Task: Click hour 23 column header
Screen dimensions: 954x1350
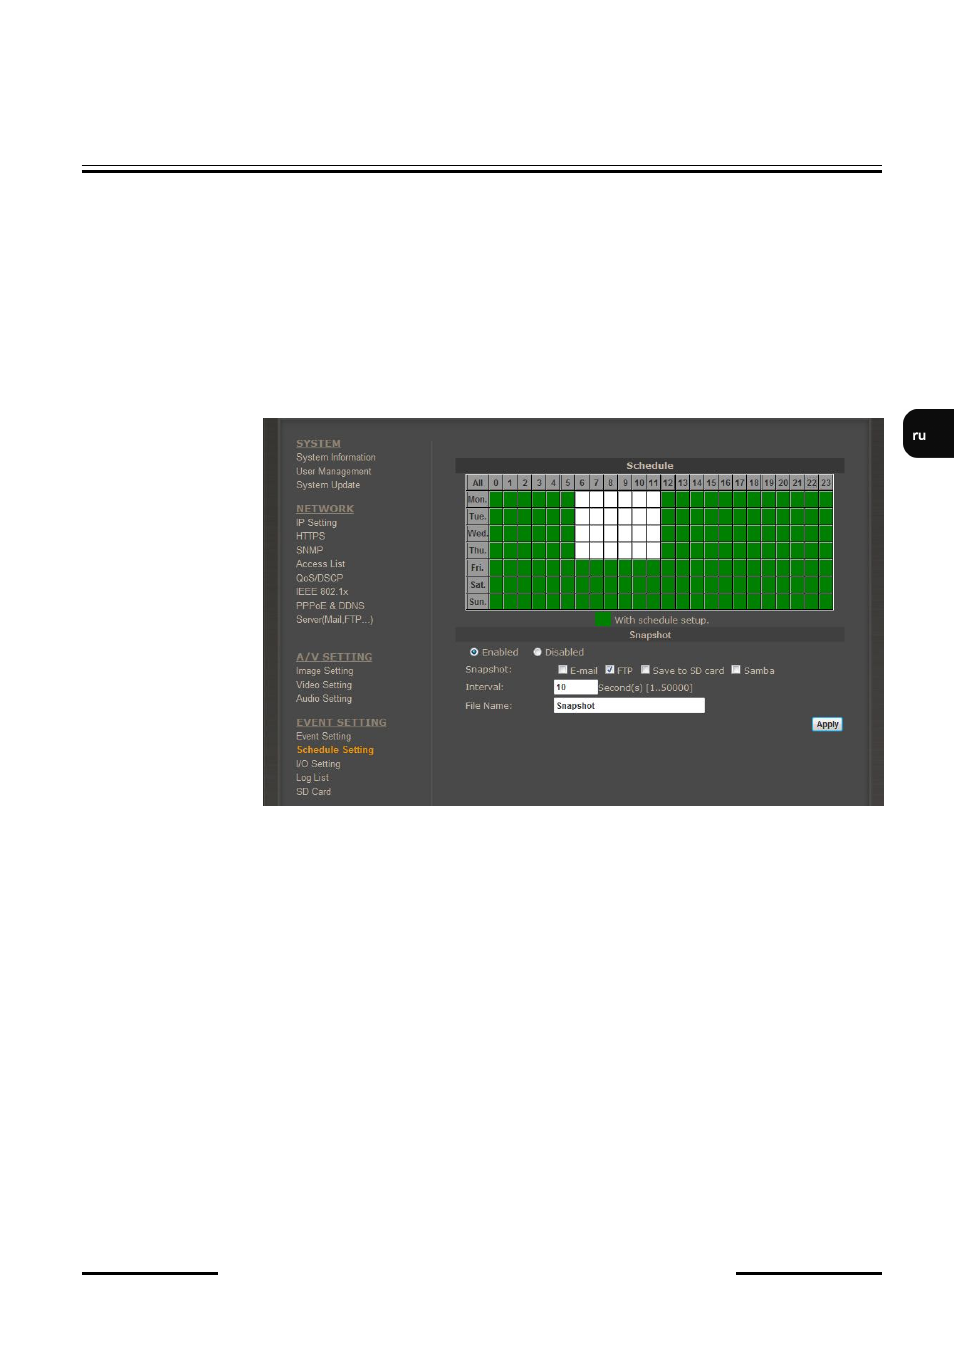Action: (x=826, y=482)
